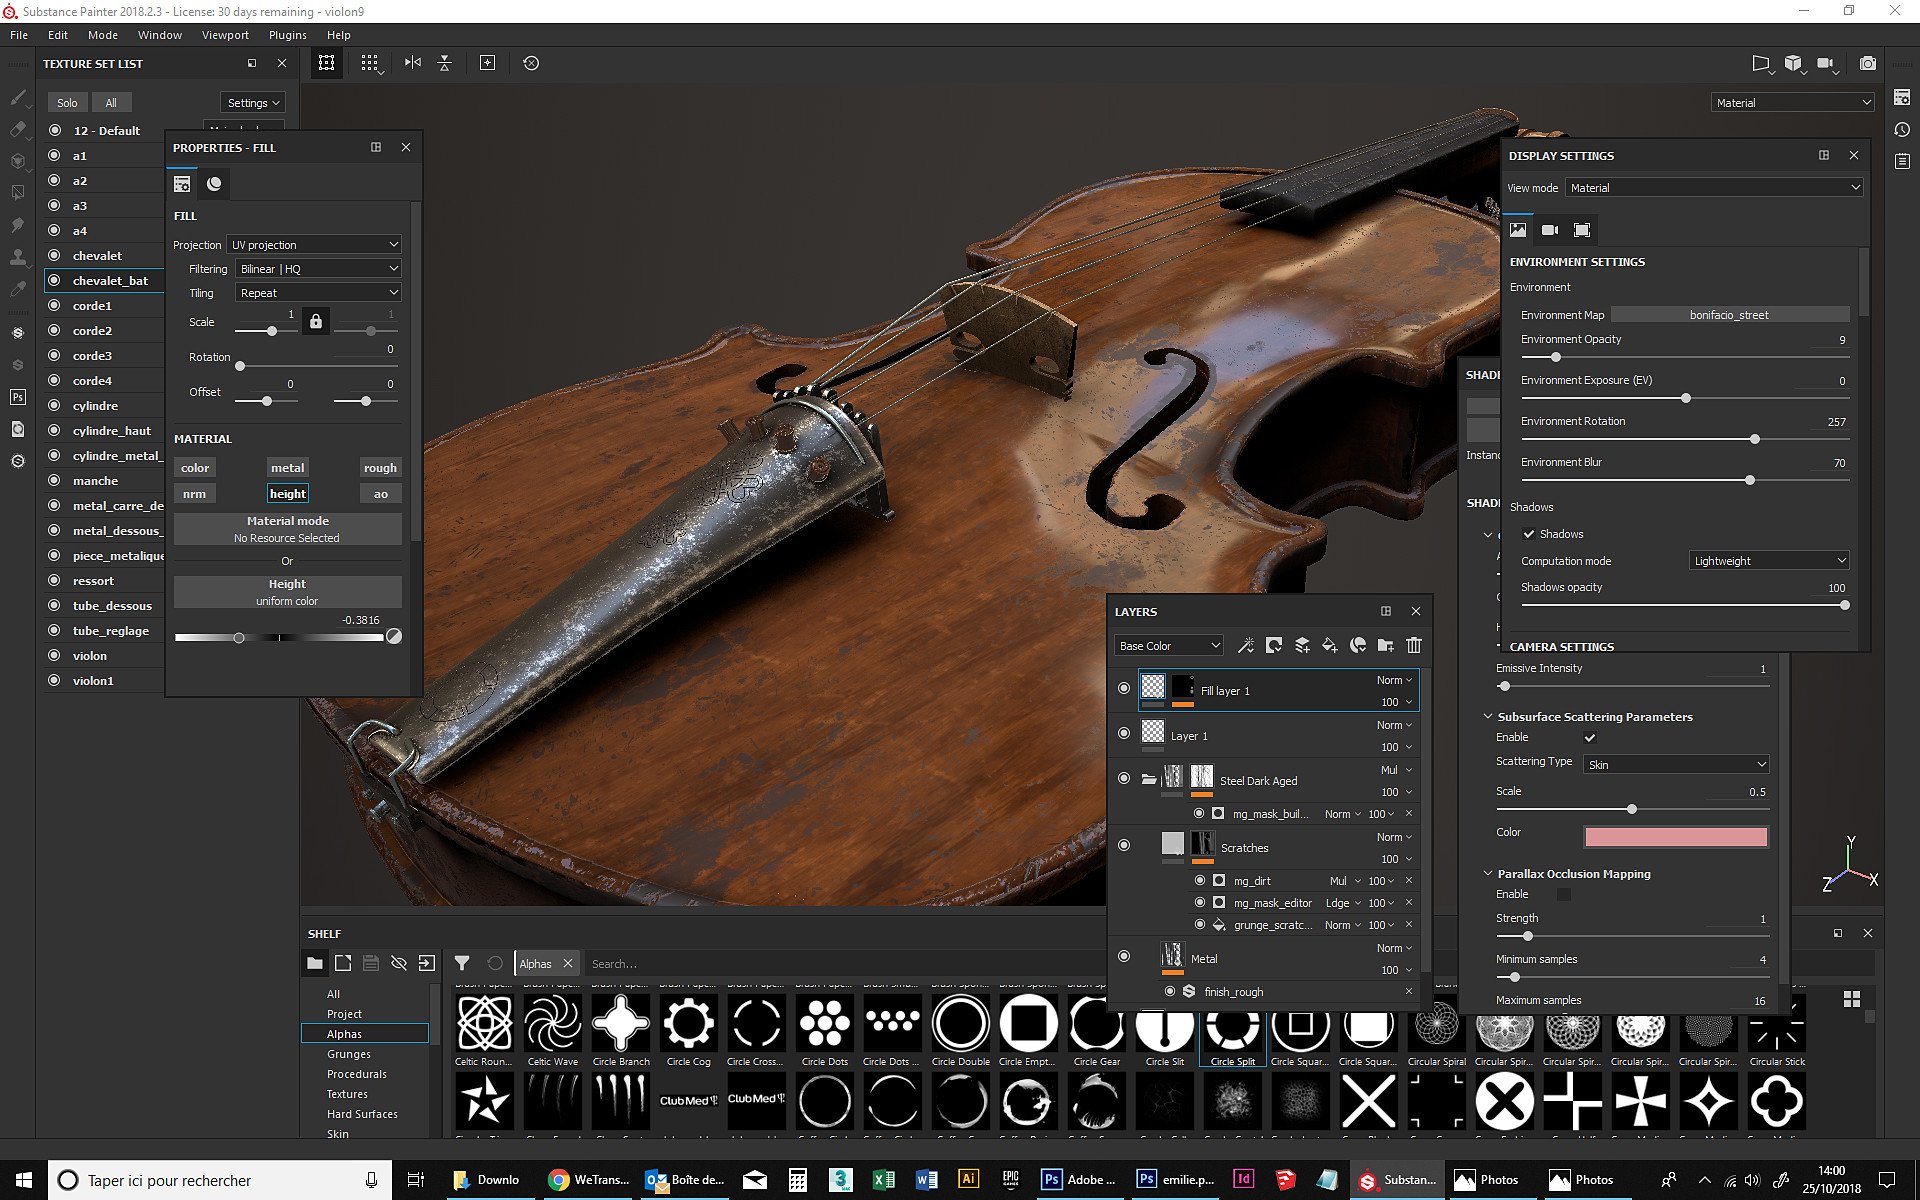Image resolution: width=1920 pixels, height=1200 pixels.
Task: Hide the Scratches layer
Action: coord(1124,845)
